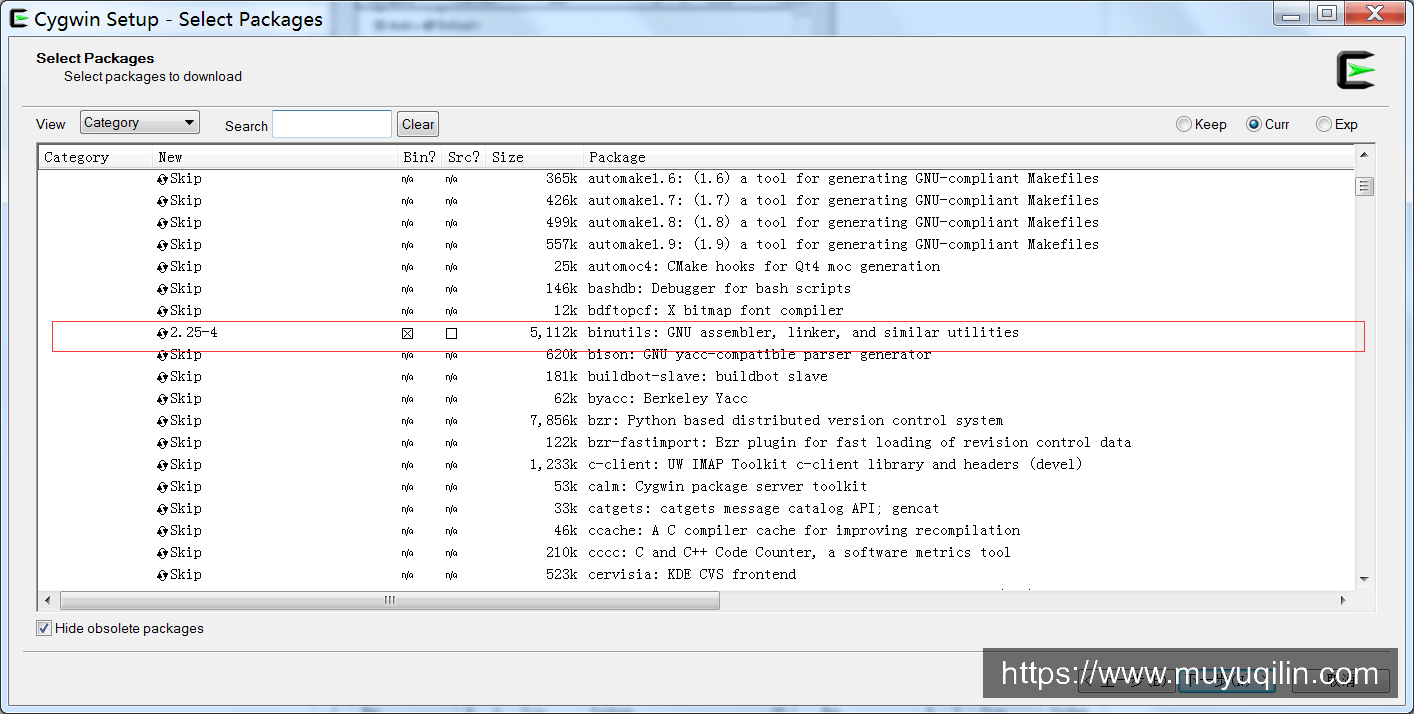Toggle the Src checkbox for binutils

pos(451,333)
